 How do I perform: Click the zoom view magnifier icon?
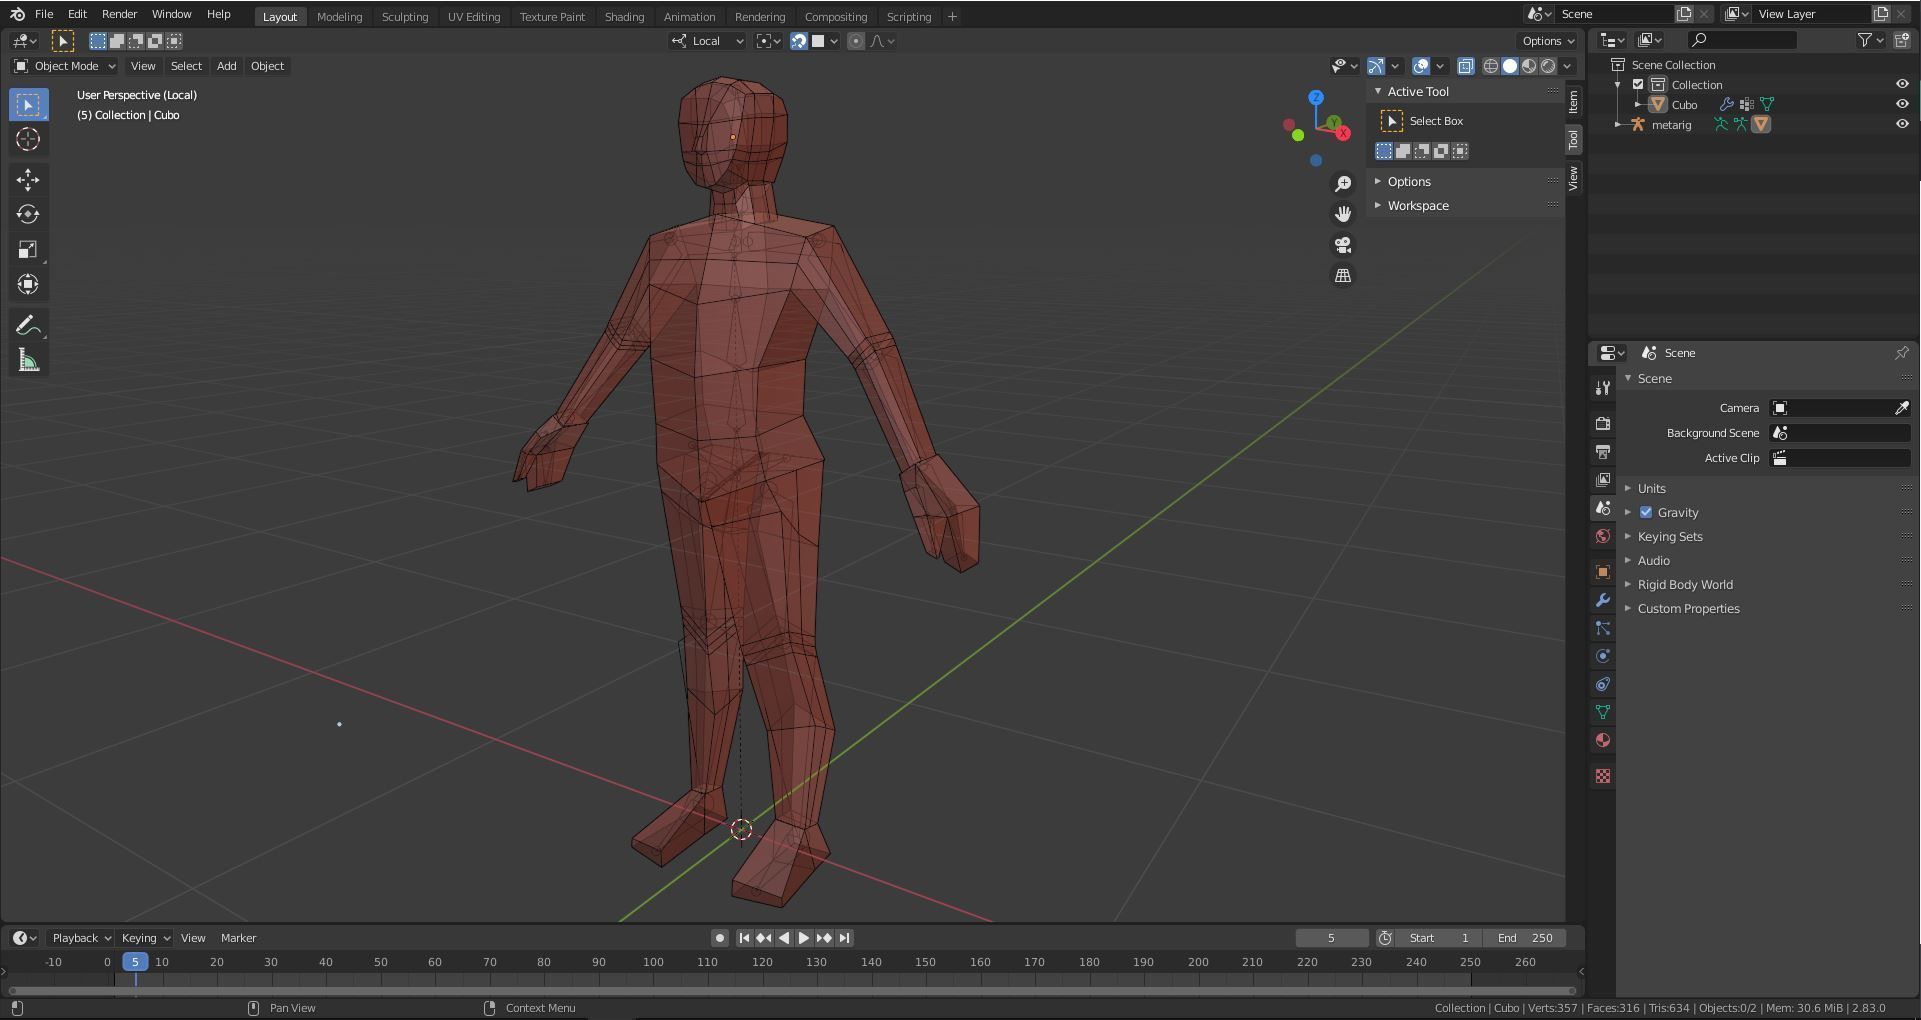(1343, 184)
